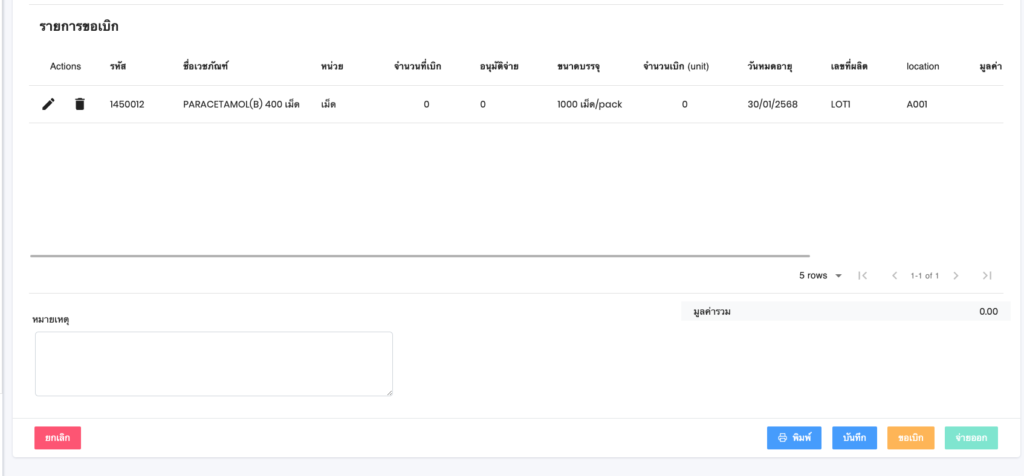
Task: Click the blue พิมพ์ print button
Action: [x=794, y=437]
